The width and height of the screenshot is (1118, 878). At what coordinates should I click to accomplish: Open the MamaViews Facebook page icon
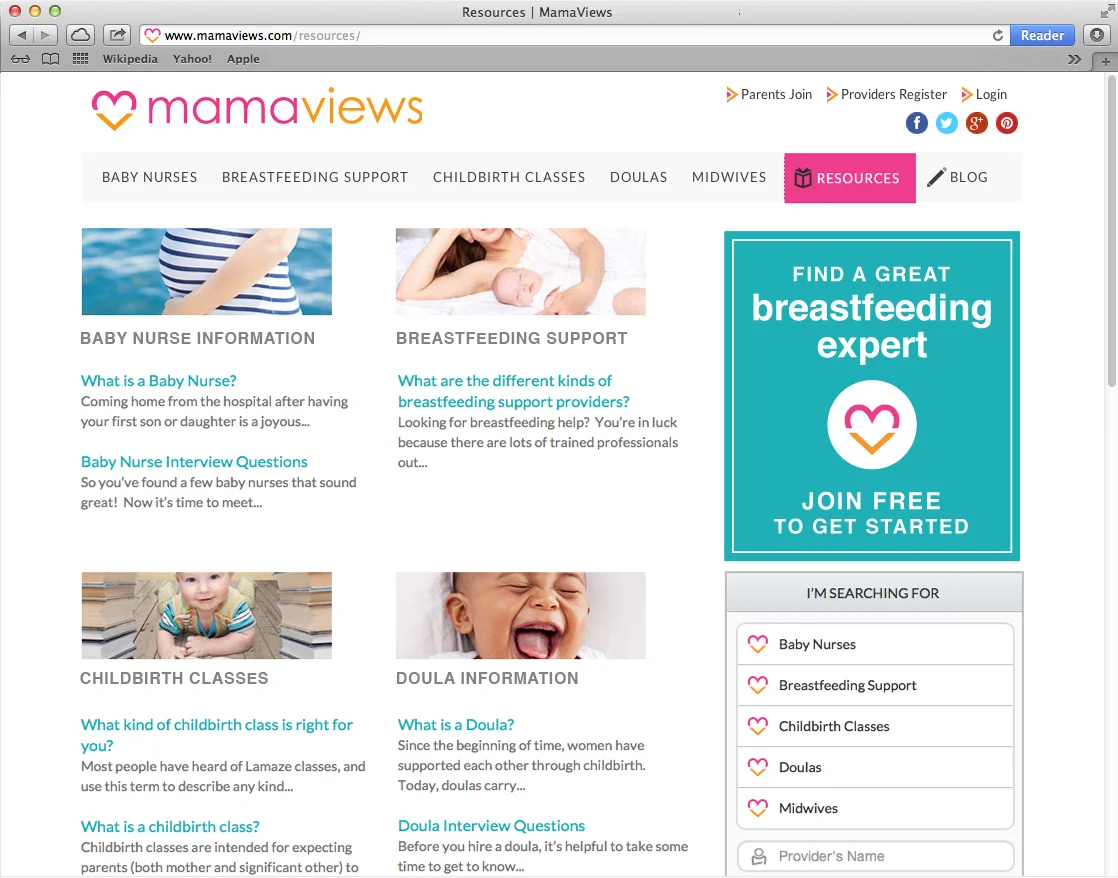pos(916,123)
